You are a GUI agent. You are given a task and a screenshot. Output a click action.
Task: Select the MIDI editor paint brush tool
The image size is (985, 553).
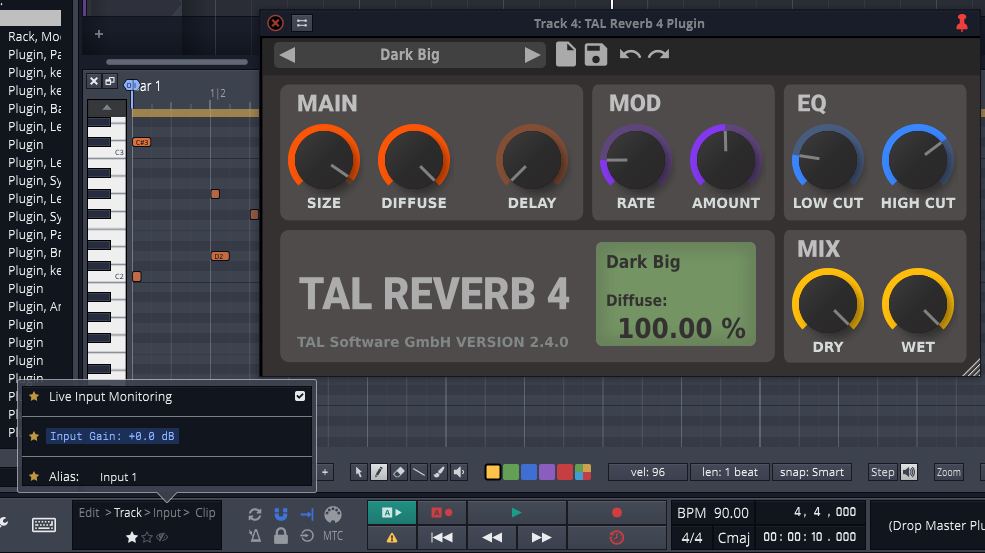click(439, 472)
